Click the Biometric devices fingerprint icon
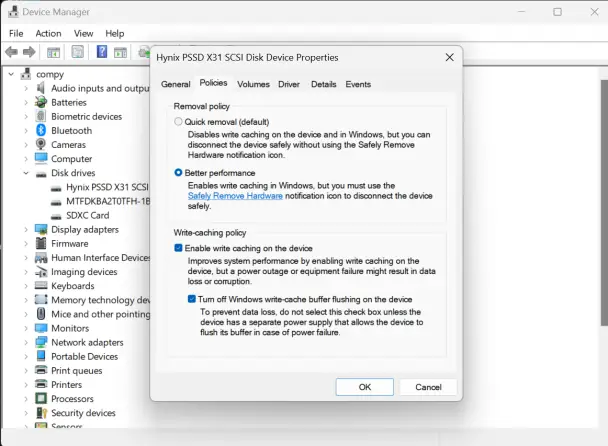Screen dimensions: 608x446 click(x=41, y=116)
